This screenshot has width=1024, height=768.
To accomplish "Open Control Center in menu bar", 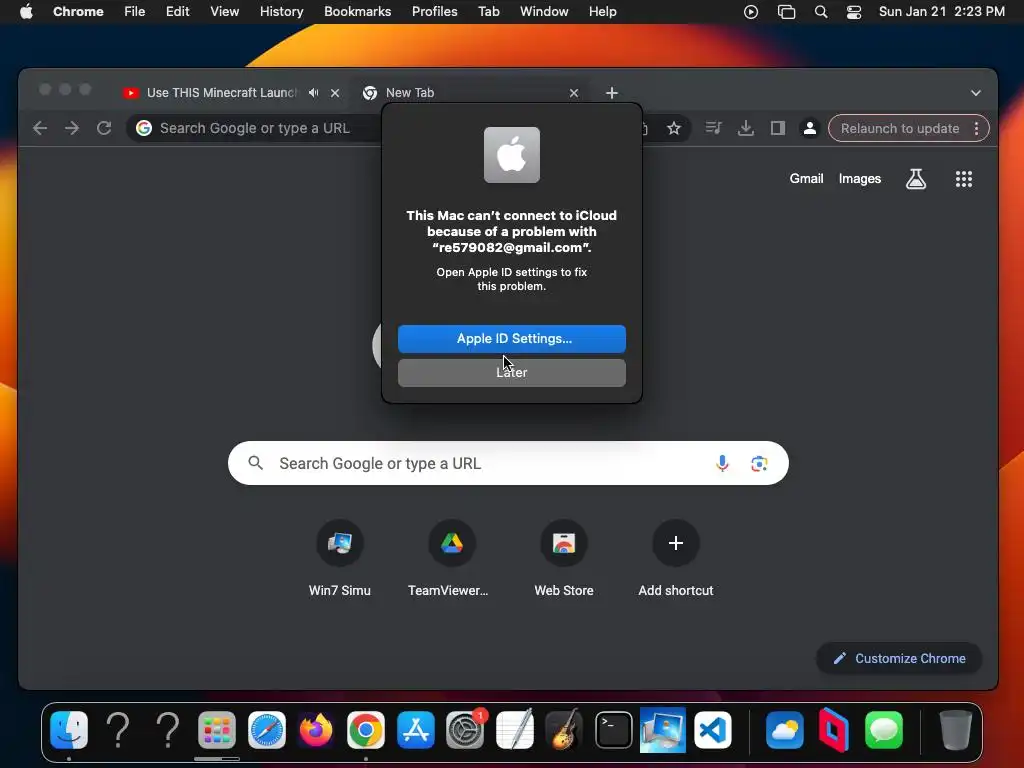I will (x=854, y=12).
